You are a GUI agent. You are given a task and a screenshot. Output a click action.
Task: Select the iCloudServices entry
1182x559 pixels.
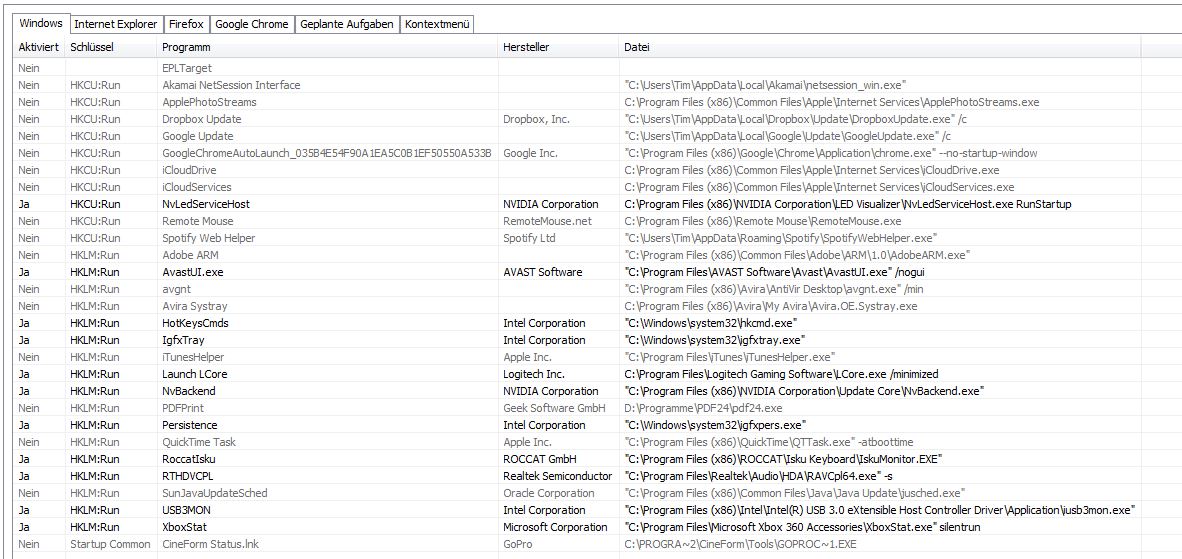tap(197, 187)
